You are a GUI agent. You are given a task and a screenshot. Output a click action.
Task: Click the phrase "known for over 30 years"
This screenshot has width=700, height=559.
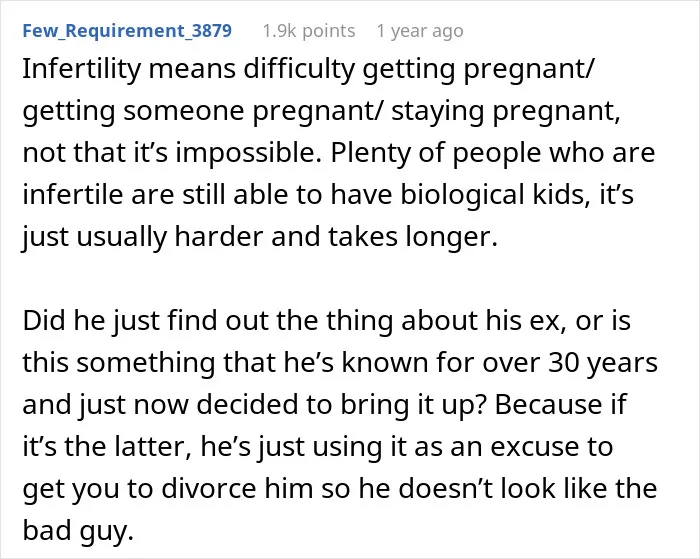point(500,362)
